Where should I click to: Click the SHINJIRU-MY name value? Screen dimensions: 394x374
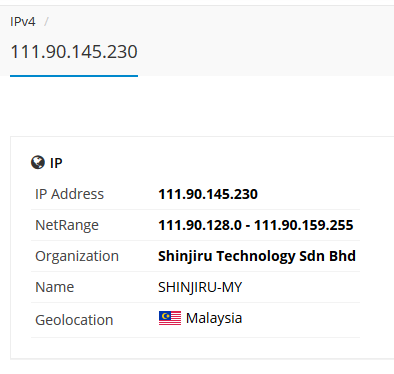pyautogui.click(x=200, y=287)
